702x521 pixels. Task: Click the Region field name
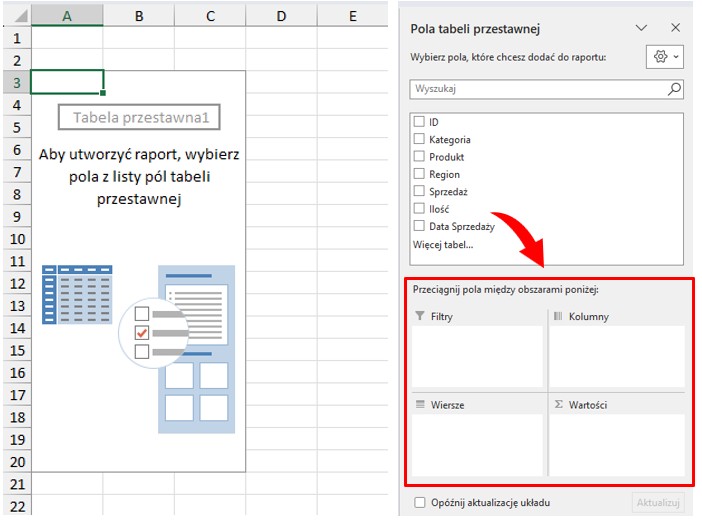coord(444,175)
